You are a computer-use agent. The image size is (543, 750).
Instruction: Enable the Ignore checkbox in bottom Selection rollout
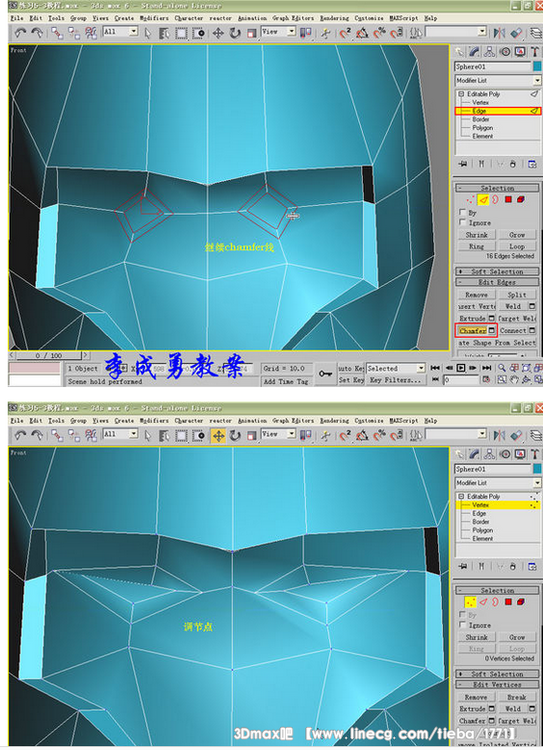(462, 625)
